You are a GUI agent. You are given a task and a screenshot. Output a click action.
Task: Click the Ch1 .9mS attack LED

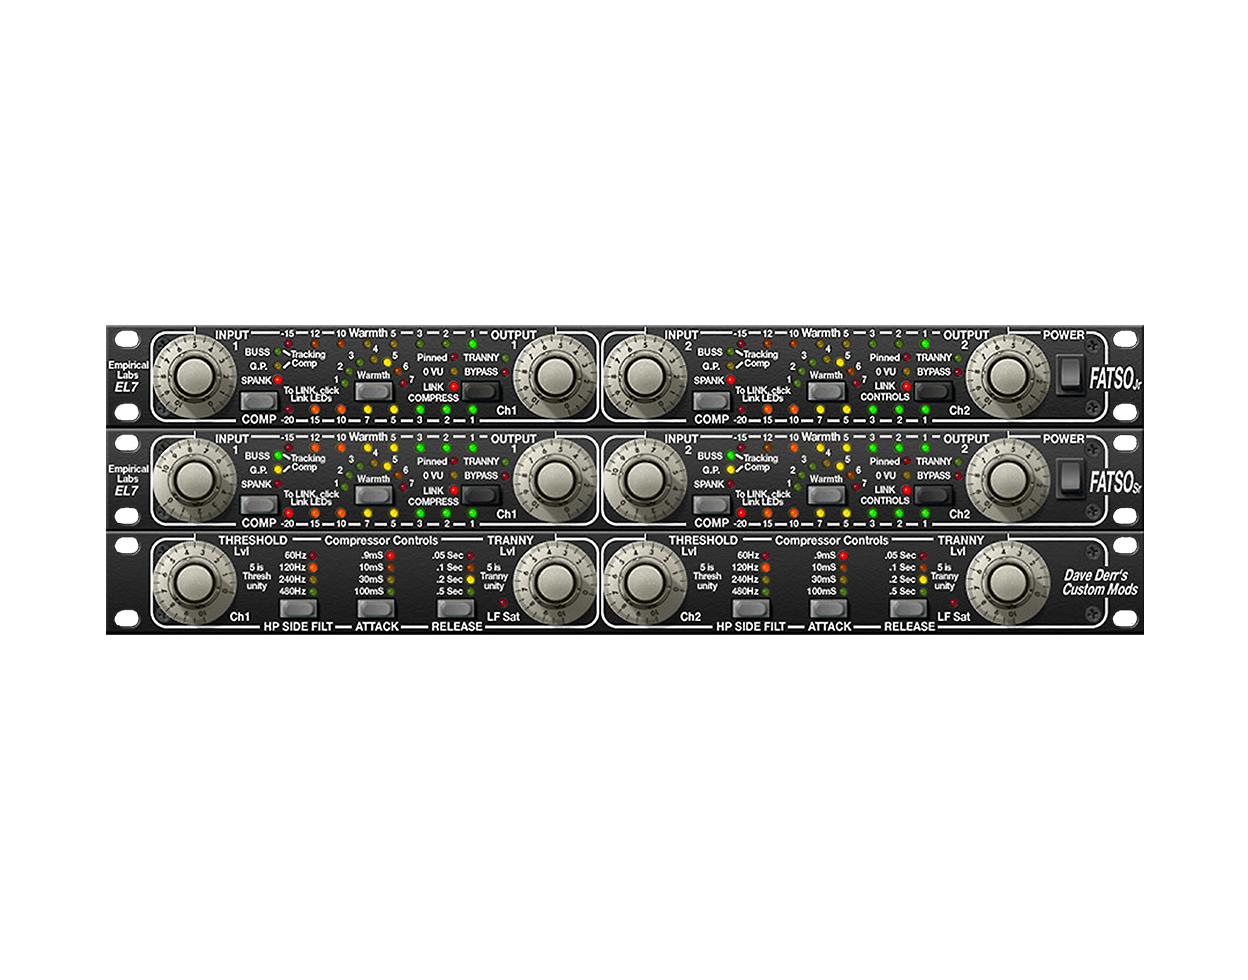(x=391, y=555)
